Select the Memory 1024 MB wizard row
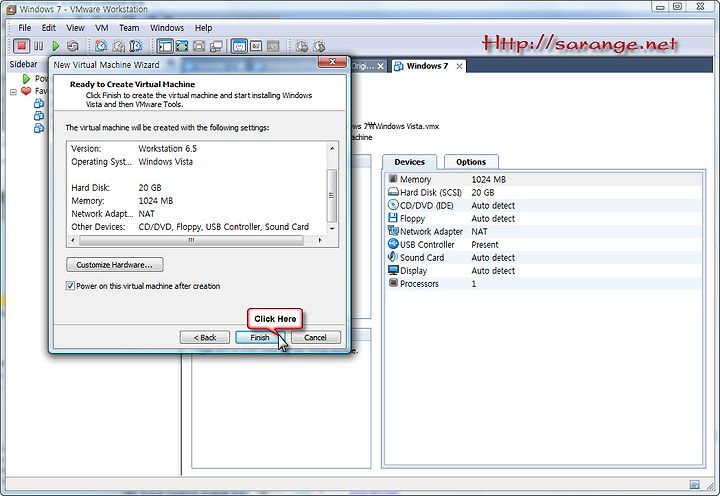Screen dimensions: 720x496 197,201
